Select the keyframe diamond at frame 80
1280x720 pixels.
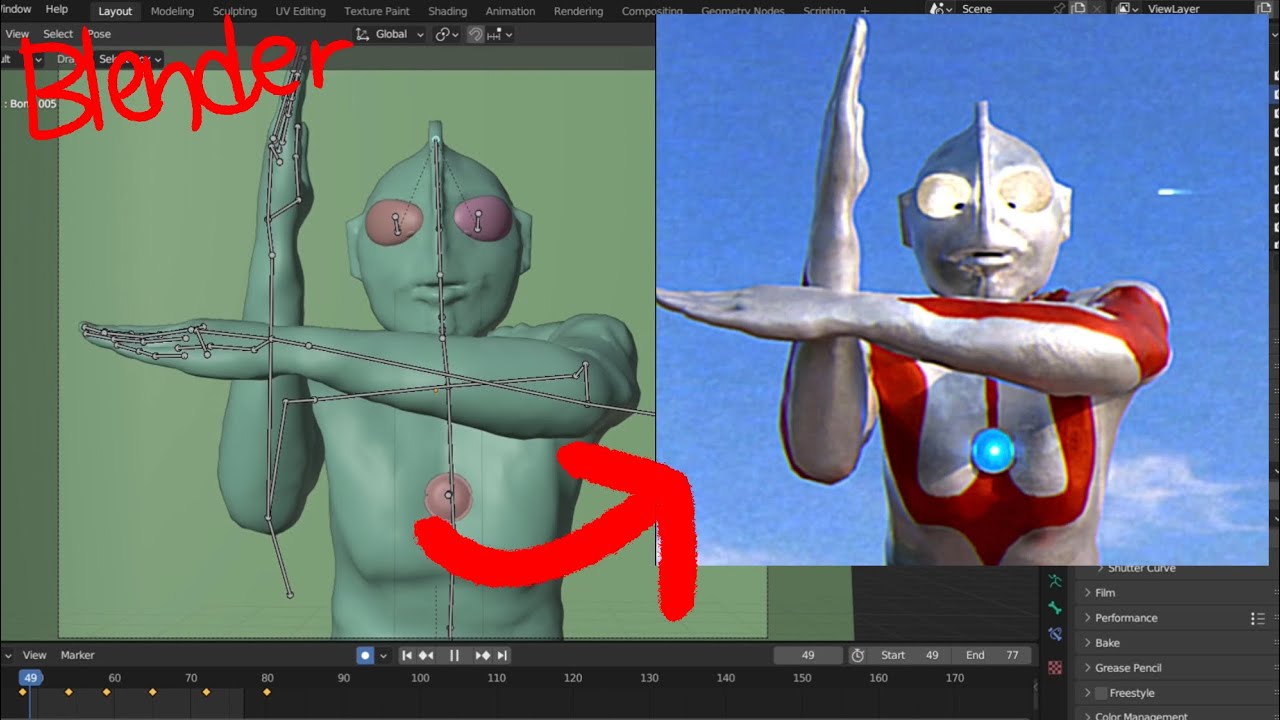click(266, 692)
